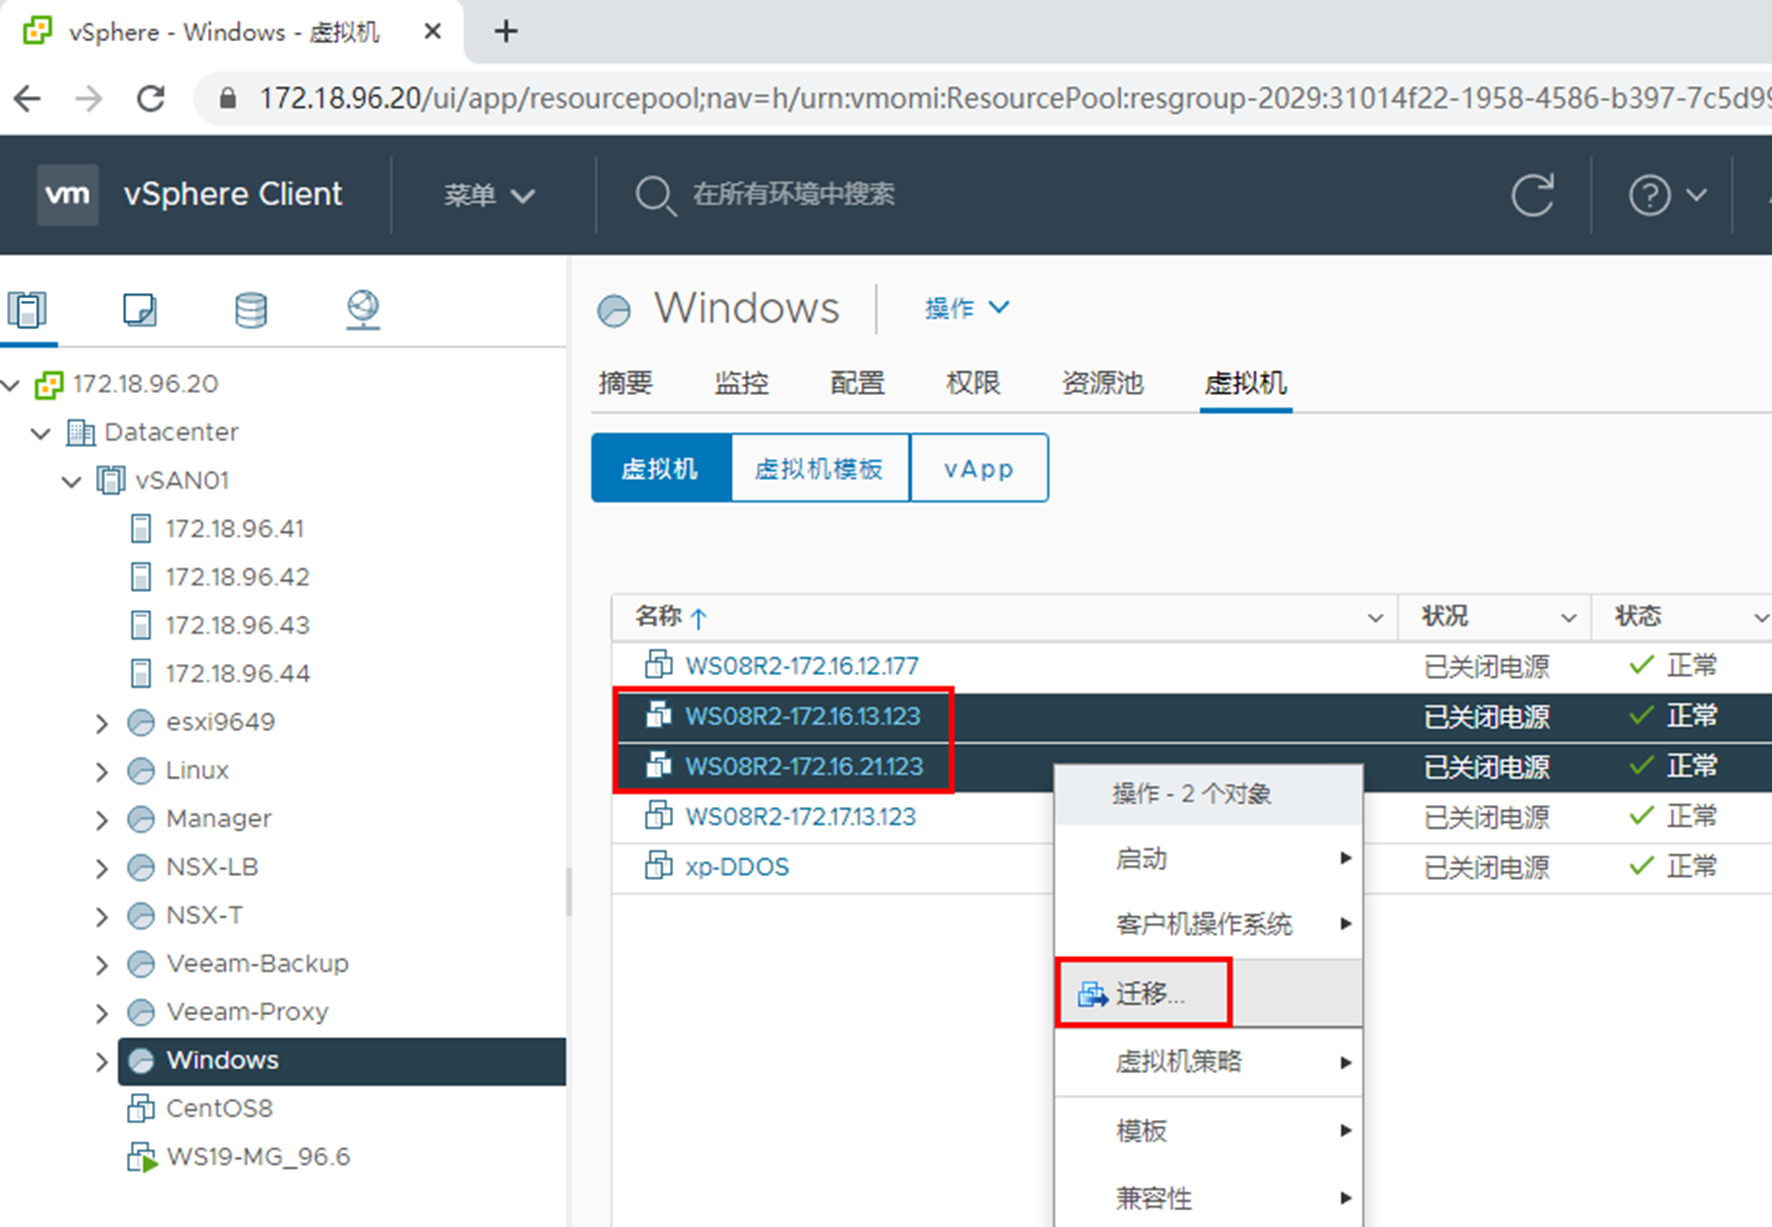This screenshot has width=1772, height=1227.
Task: Open the WS08R2-172.17.13.123 VM link
Action: pyautogui.click(x=801, y=817)
